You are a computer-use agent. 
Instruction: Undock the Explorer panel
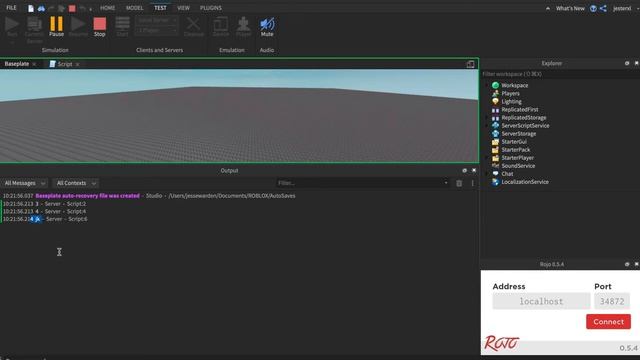627,63
